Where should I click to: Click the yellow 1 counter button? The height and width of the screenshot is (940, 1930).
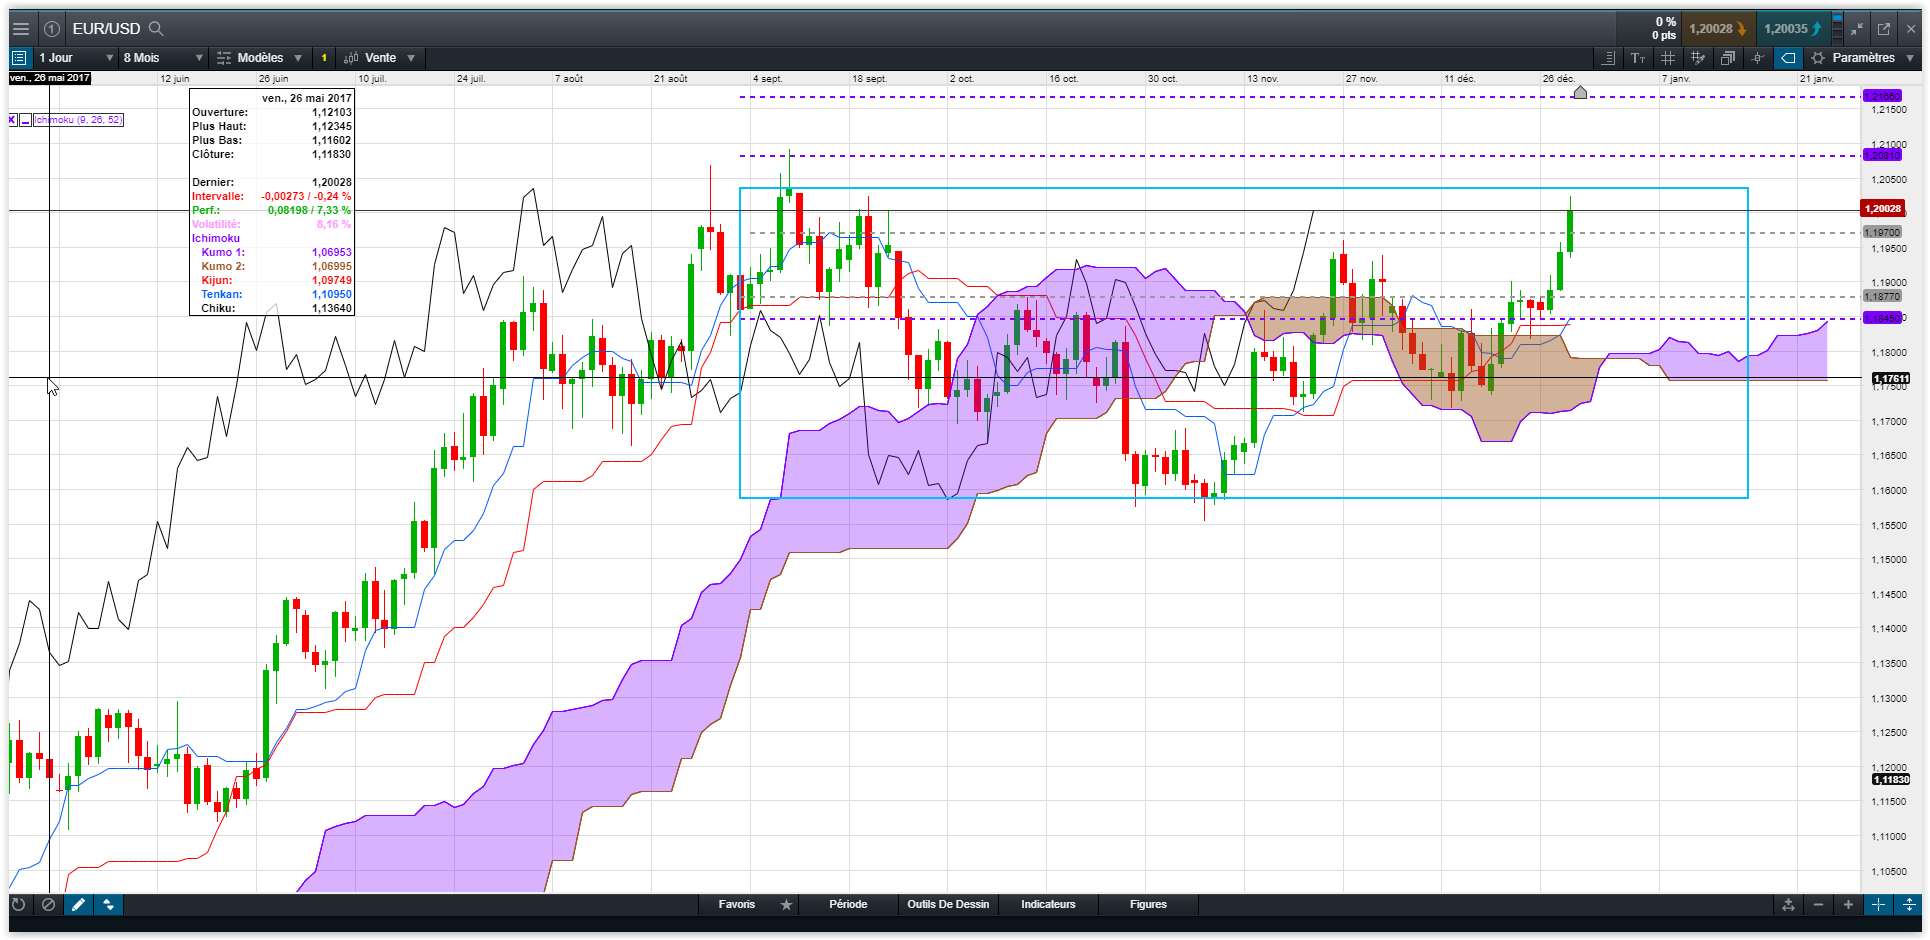click(324, 58)
